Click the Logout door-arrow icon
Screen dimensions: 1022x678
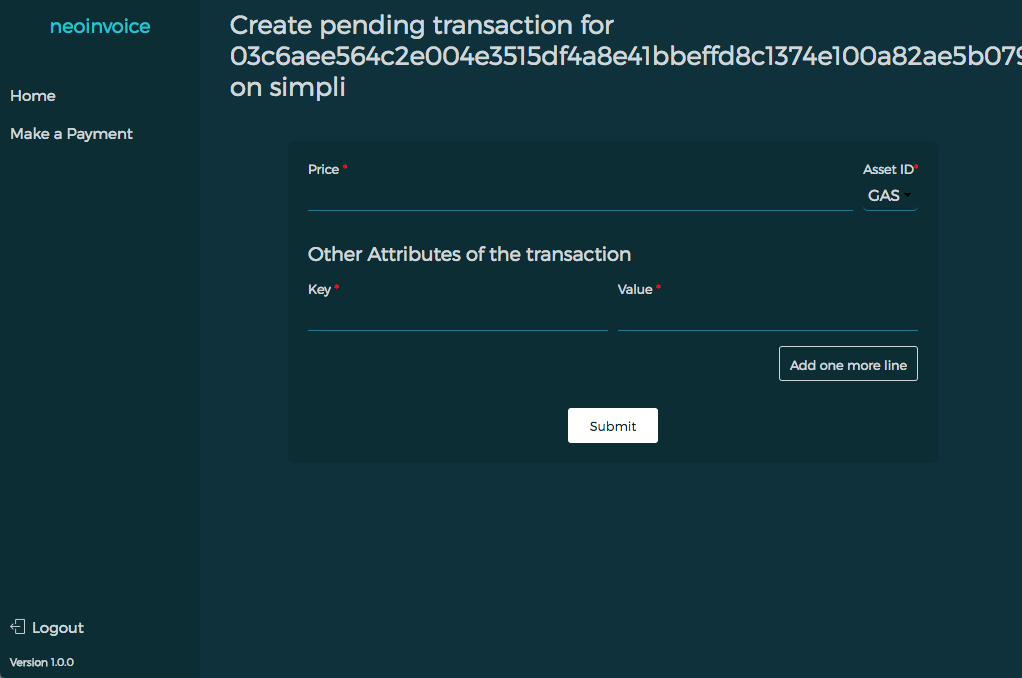tap(17, 627)
